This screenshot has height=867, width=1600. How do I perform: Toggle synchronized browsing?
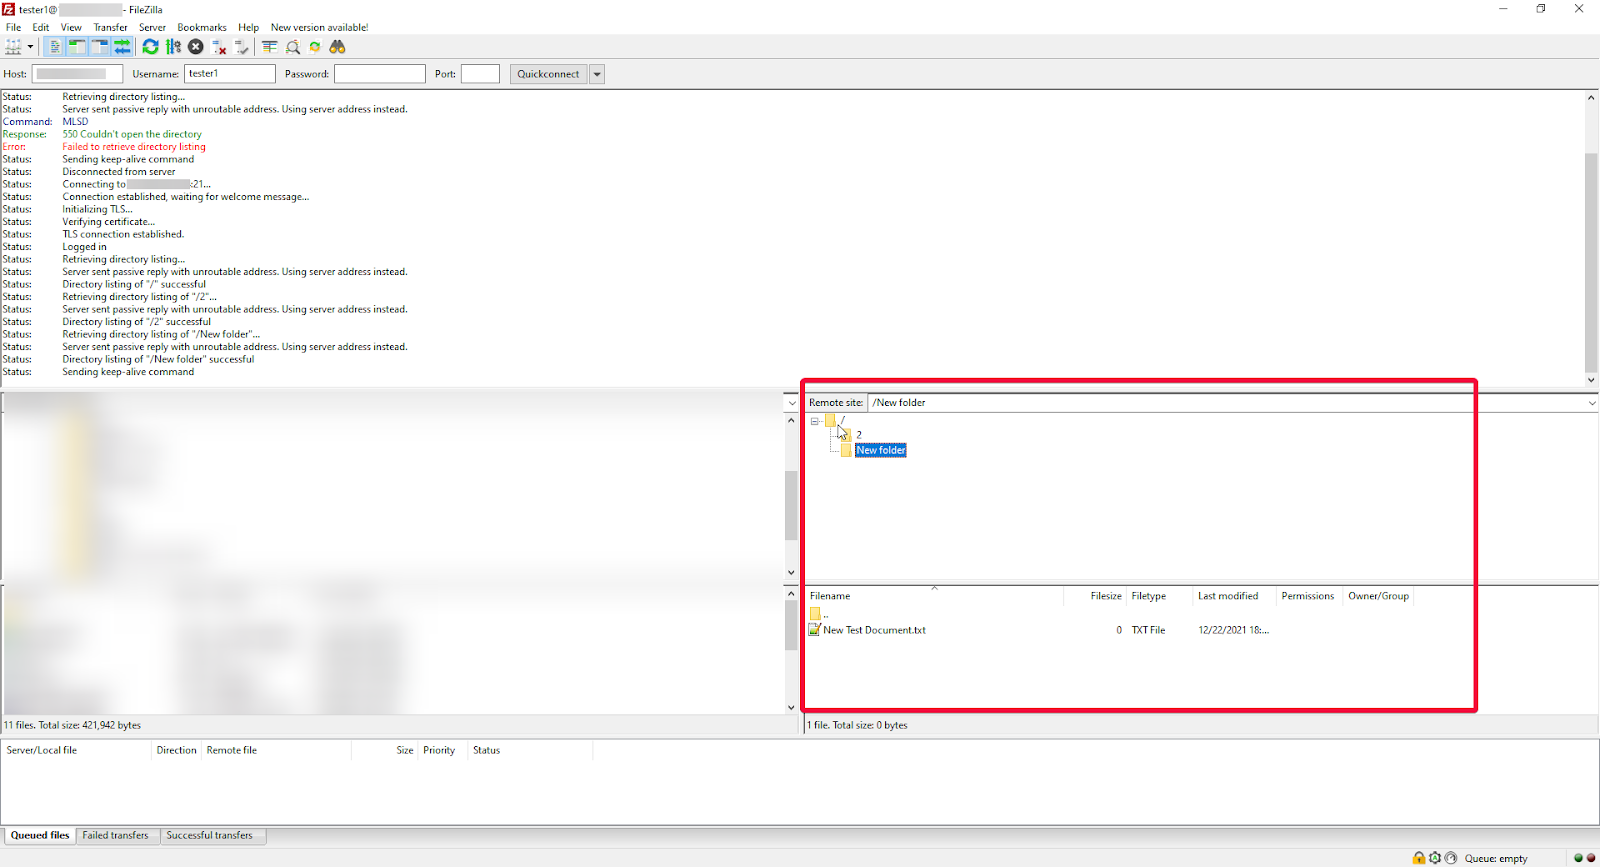point(315,47)
